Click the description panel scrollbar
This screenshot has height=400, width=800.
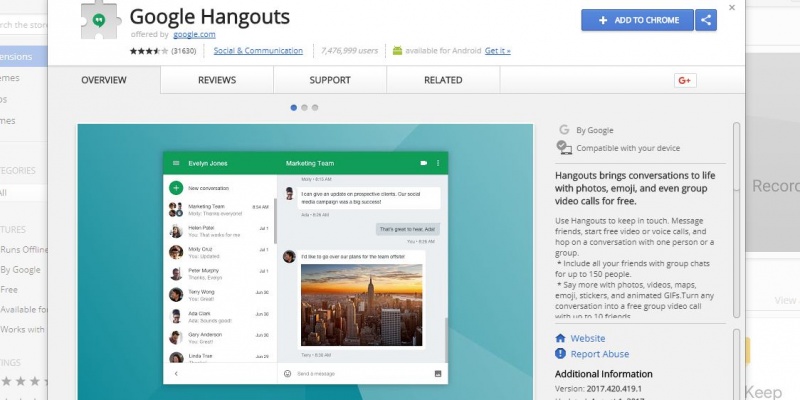pos(736,219)
